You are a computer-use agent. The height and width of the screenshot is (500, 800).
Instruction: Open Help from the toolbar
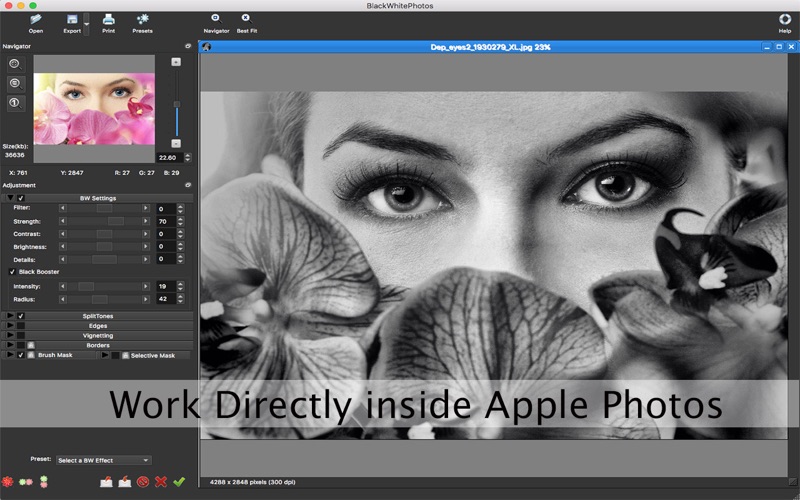pyautogui.click(x=785, y=23)
